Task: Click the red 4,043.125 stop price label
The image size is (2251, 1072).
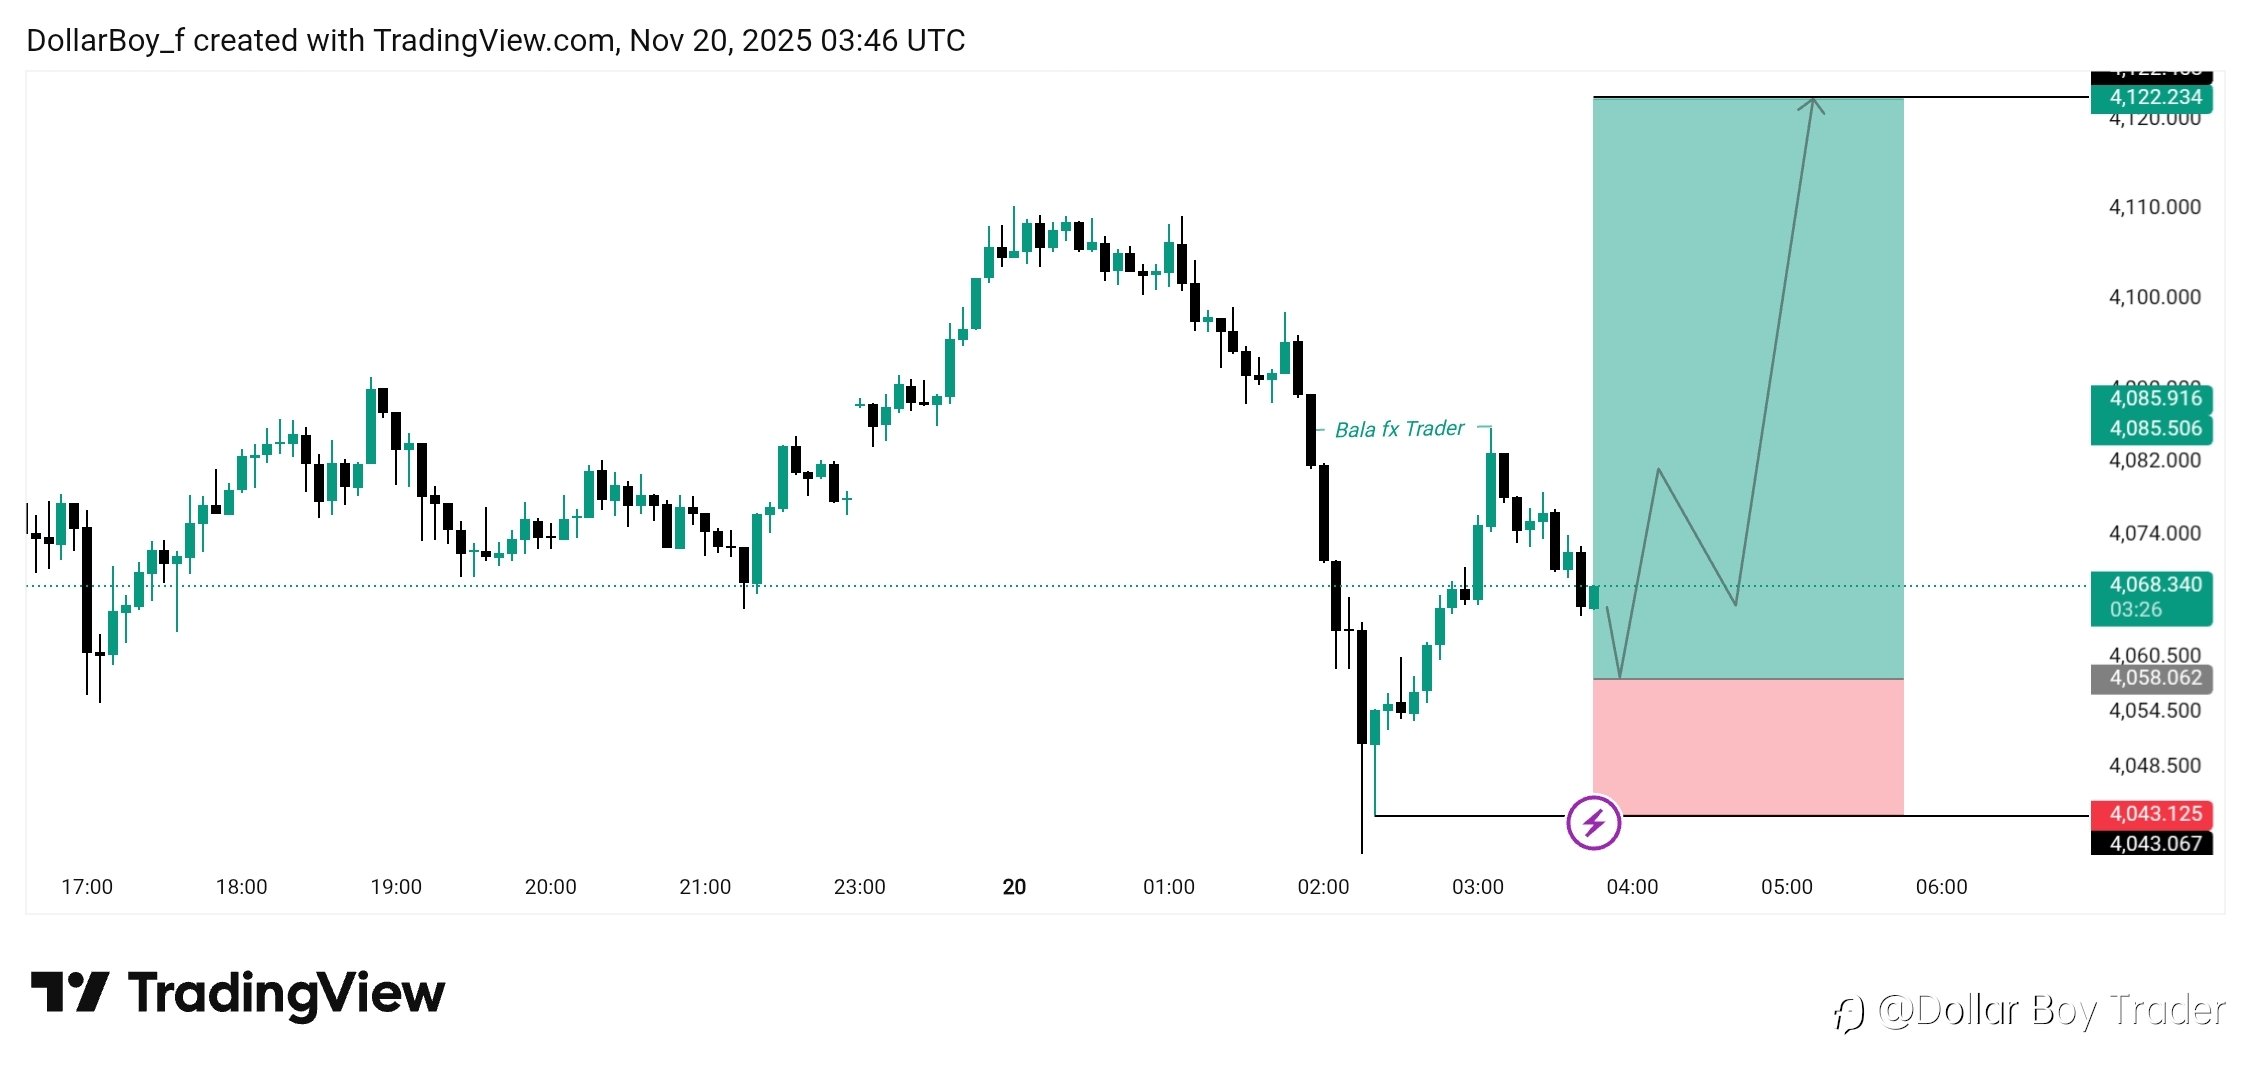Action: (2151, 814)
